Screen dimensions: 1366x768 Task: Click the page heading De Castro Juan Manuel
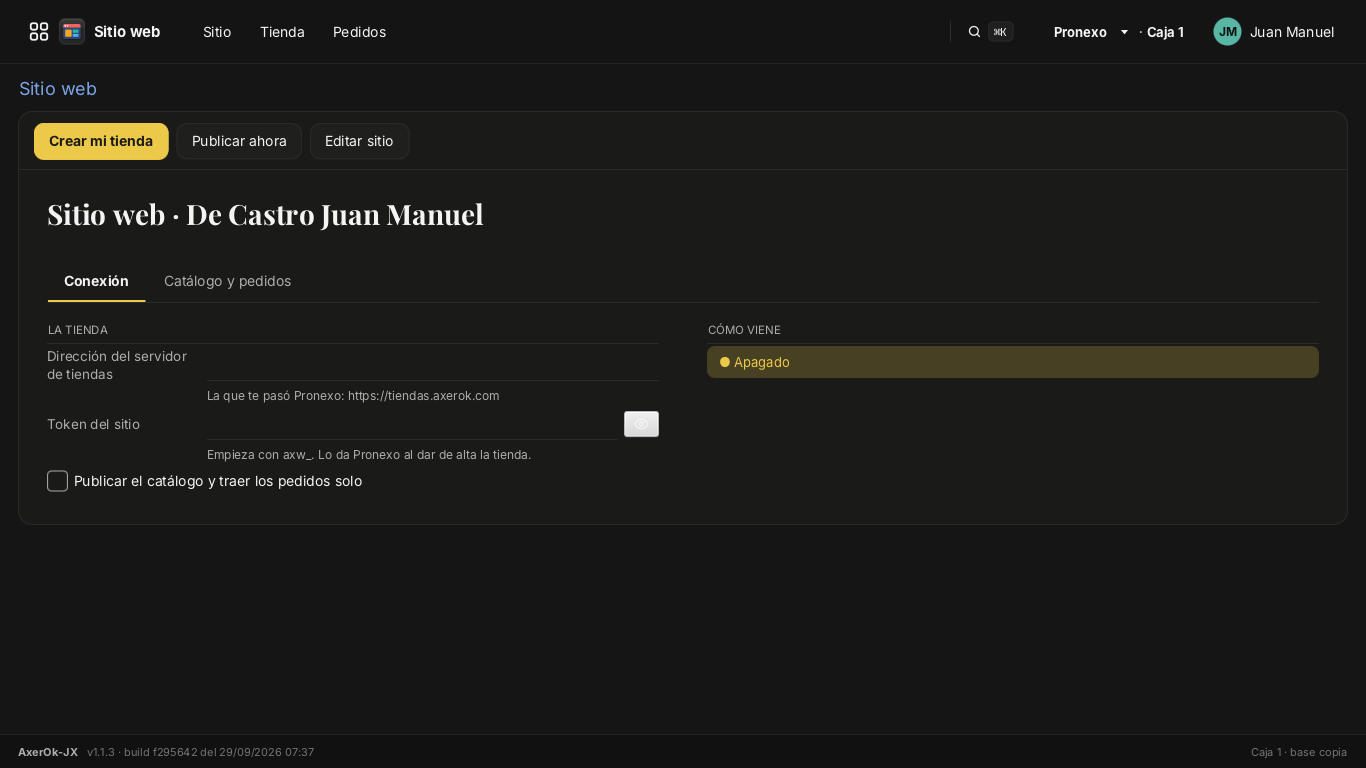click(265, 215)
